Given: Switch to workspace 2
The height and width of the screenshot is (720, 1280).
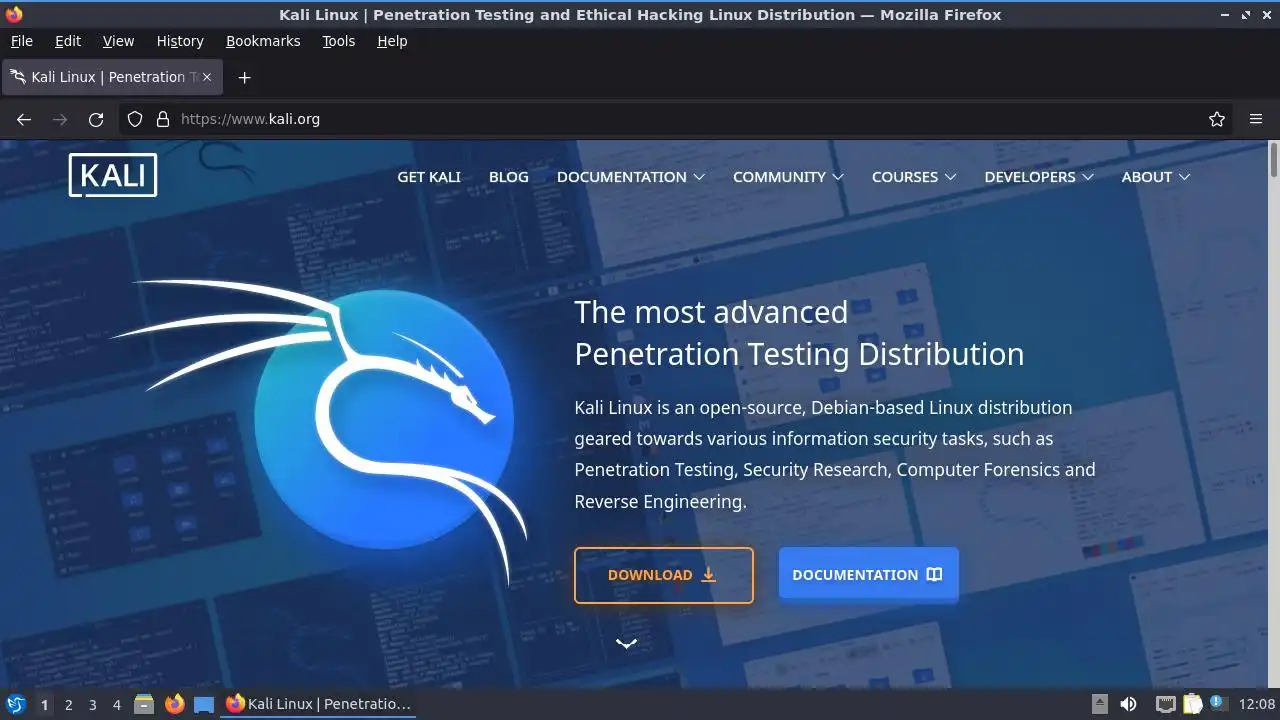Looking at the screenshot, I should coord(68,704).
